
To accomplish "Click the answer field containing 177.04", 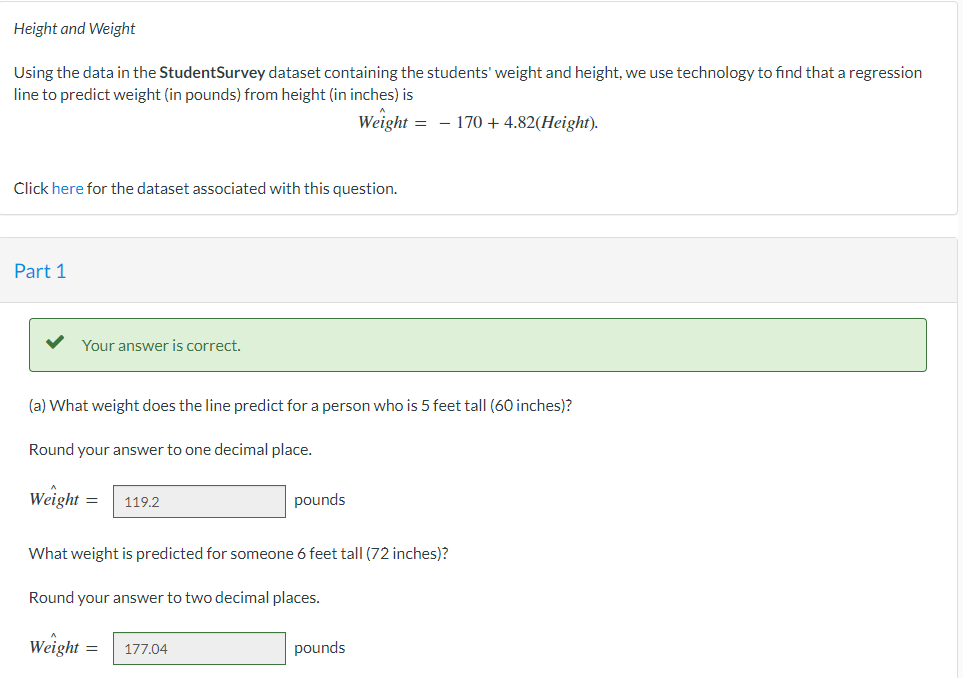I will (x=198, y=648).
